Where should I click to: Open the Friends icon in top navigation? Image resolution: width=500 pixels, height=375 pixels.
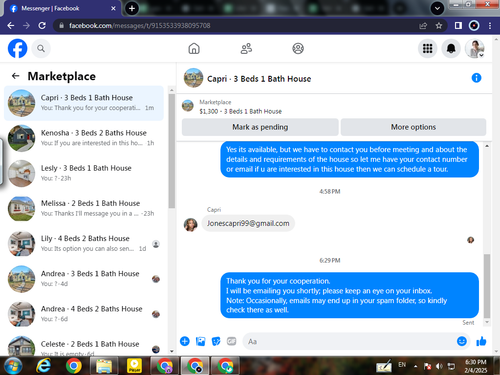coord(246,49)
